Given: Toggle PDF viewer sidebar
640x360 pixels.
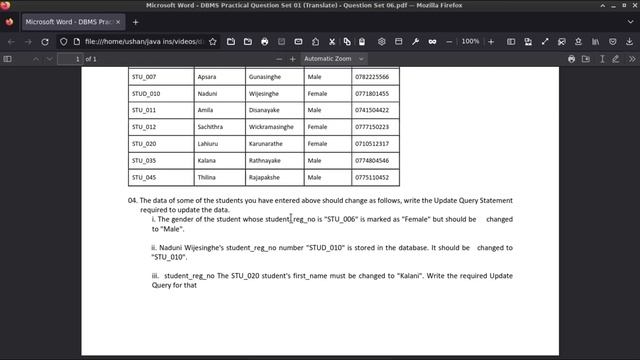Looking at the screenshot, I should coord(7,59).
